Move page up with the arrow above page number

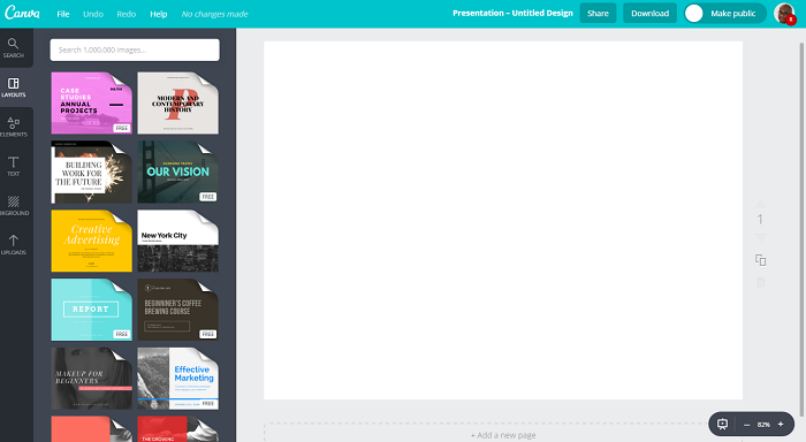[760, 204]
